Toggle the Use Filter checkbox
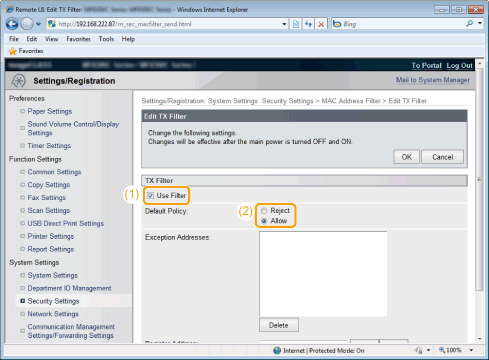Viewport: 489px width, 360px height. [x=150, y=196]
